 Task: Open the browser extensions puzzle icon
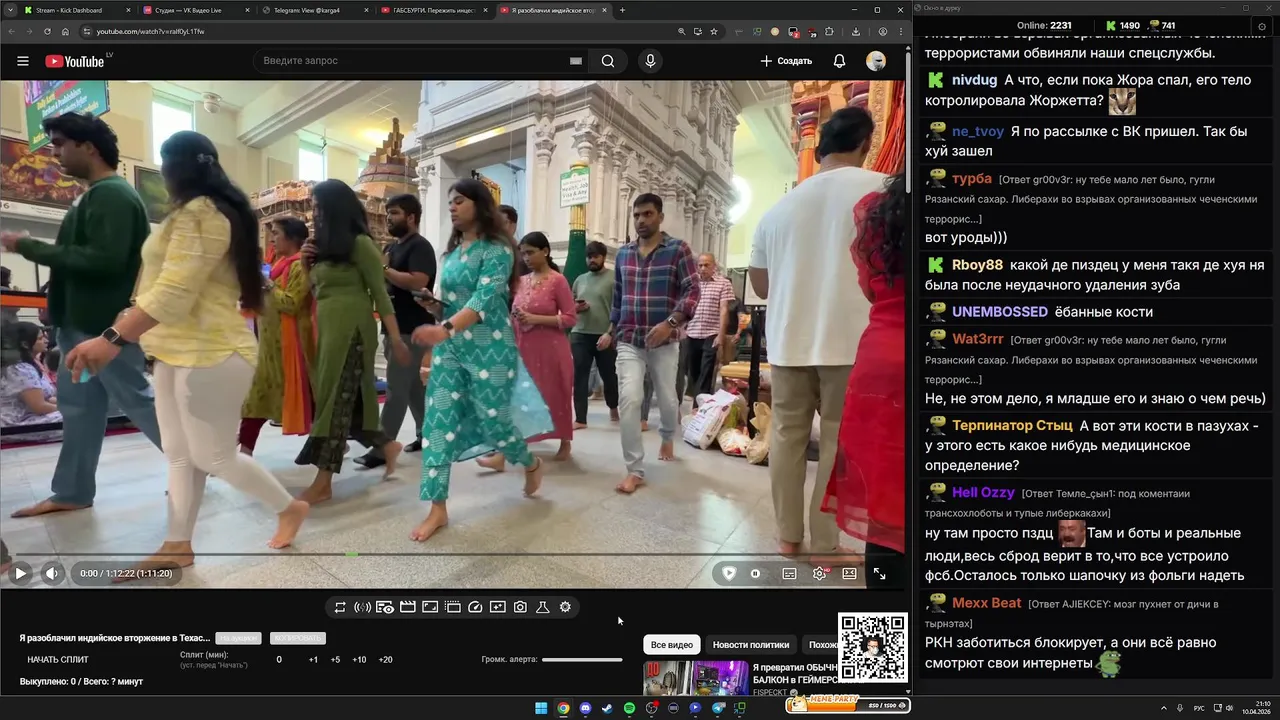[x=829, y=31]
